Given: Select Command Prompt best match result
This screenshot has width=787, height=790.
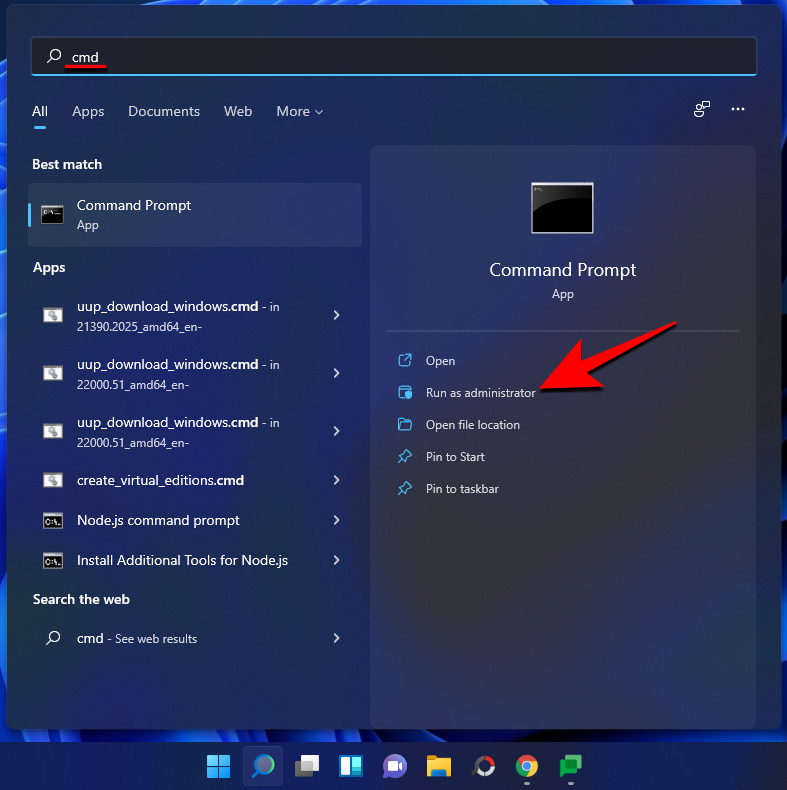Looking at the screenshot, I should coord(195,214).
